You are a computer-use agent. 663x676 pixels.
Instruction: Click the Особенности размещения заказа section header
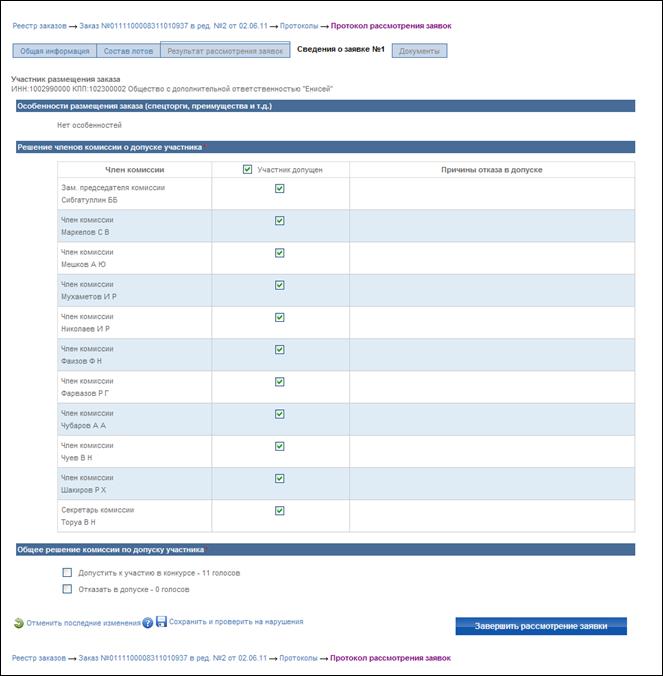(325, 106)
